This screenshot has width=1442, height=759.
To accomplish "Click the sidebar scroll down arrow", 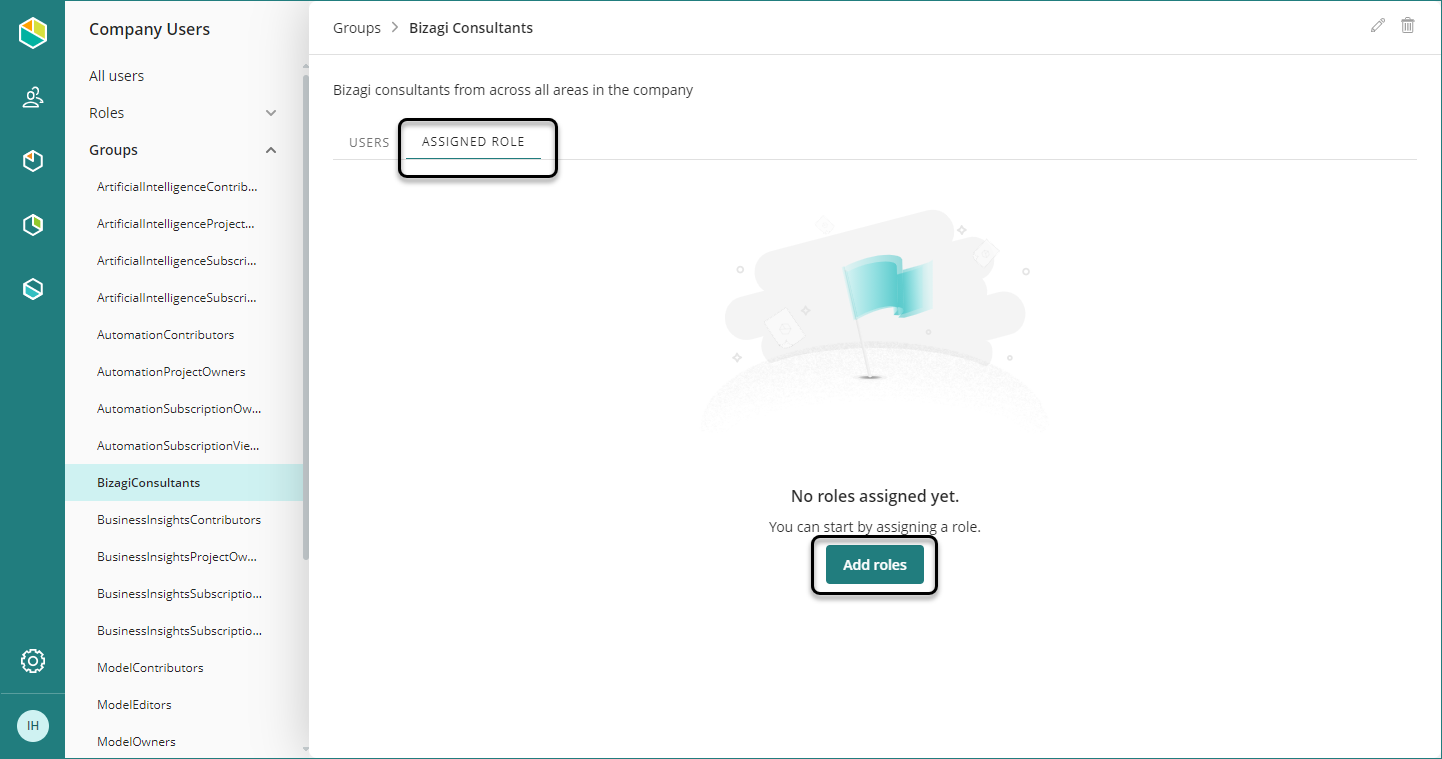I will (x=306, y=749).
